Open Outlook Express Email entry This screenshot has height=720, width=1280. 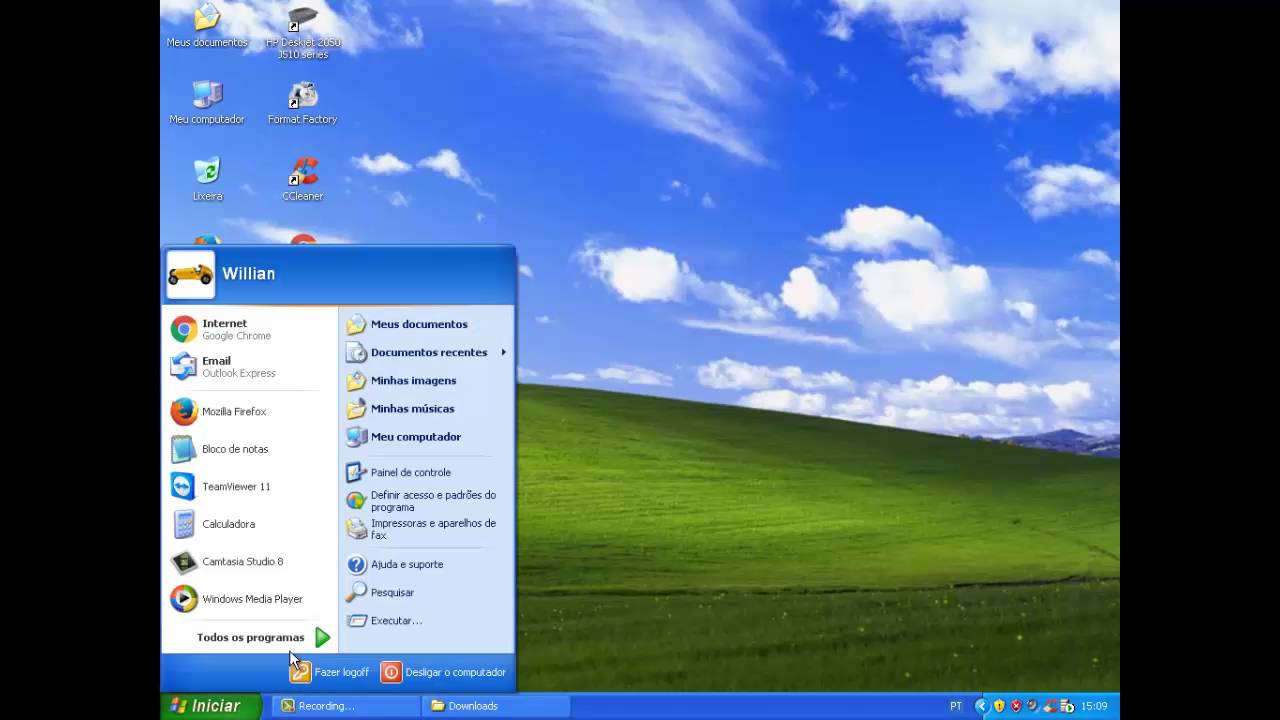(x=250, y=367)
